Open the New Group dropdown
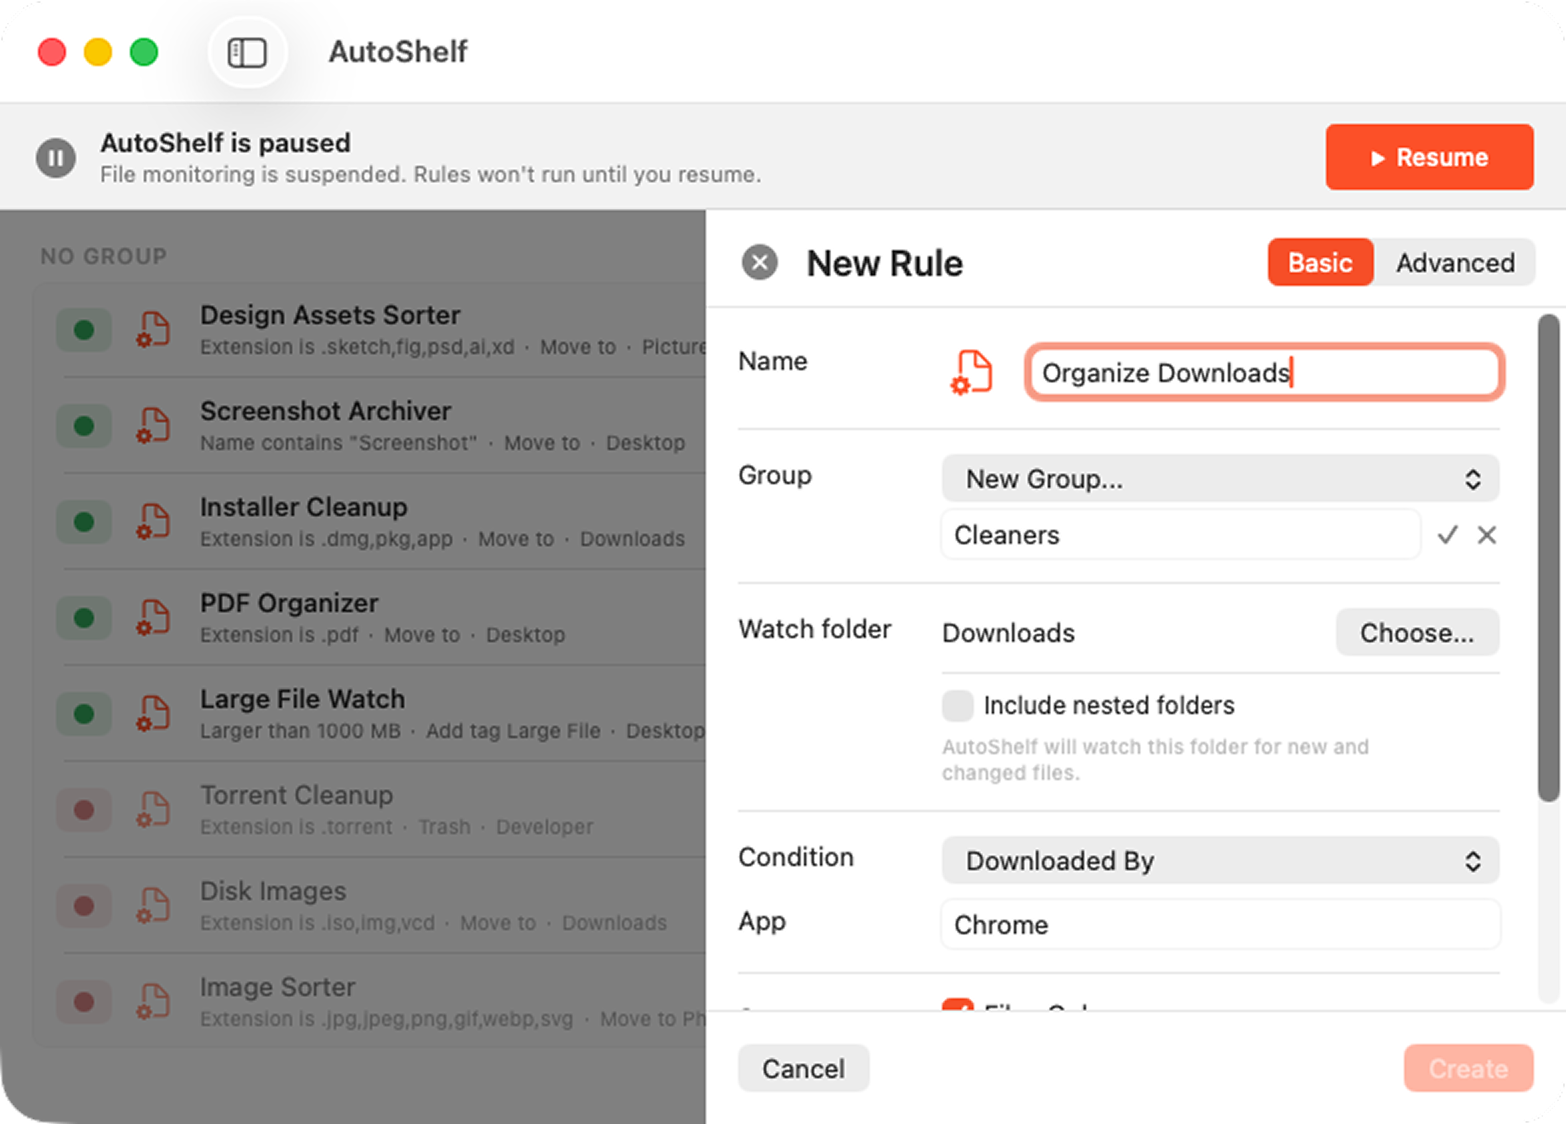Viewport: 1566px width, 1124px height. [1220, 479]
